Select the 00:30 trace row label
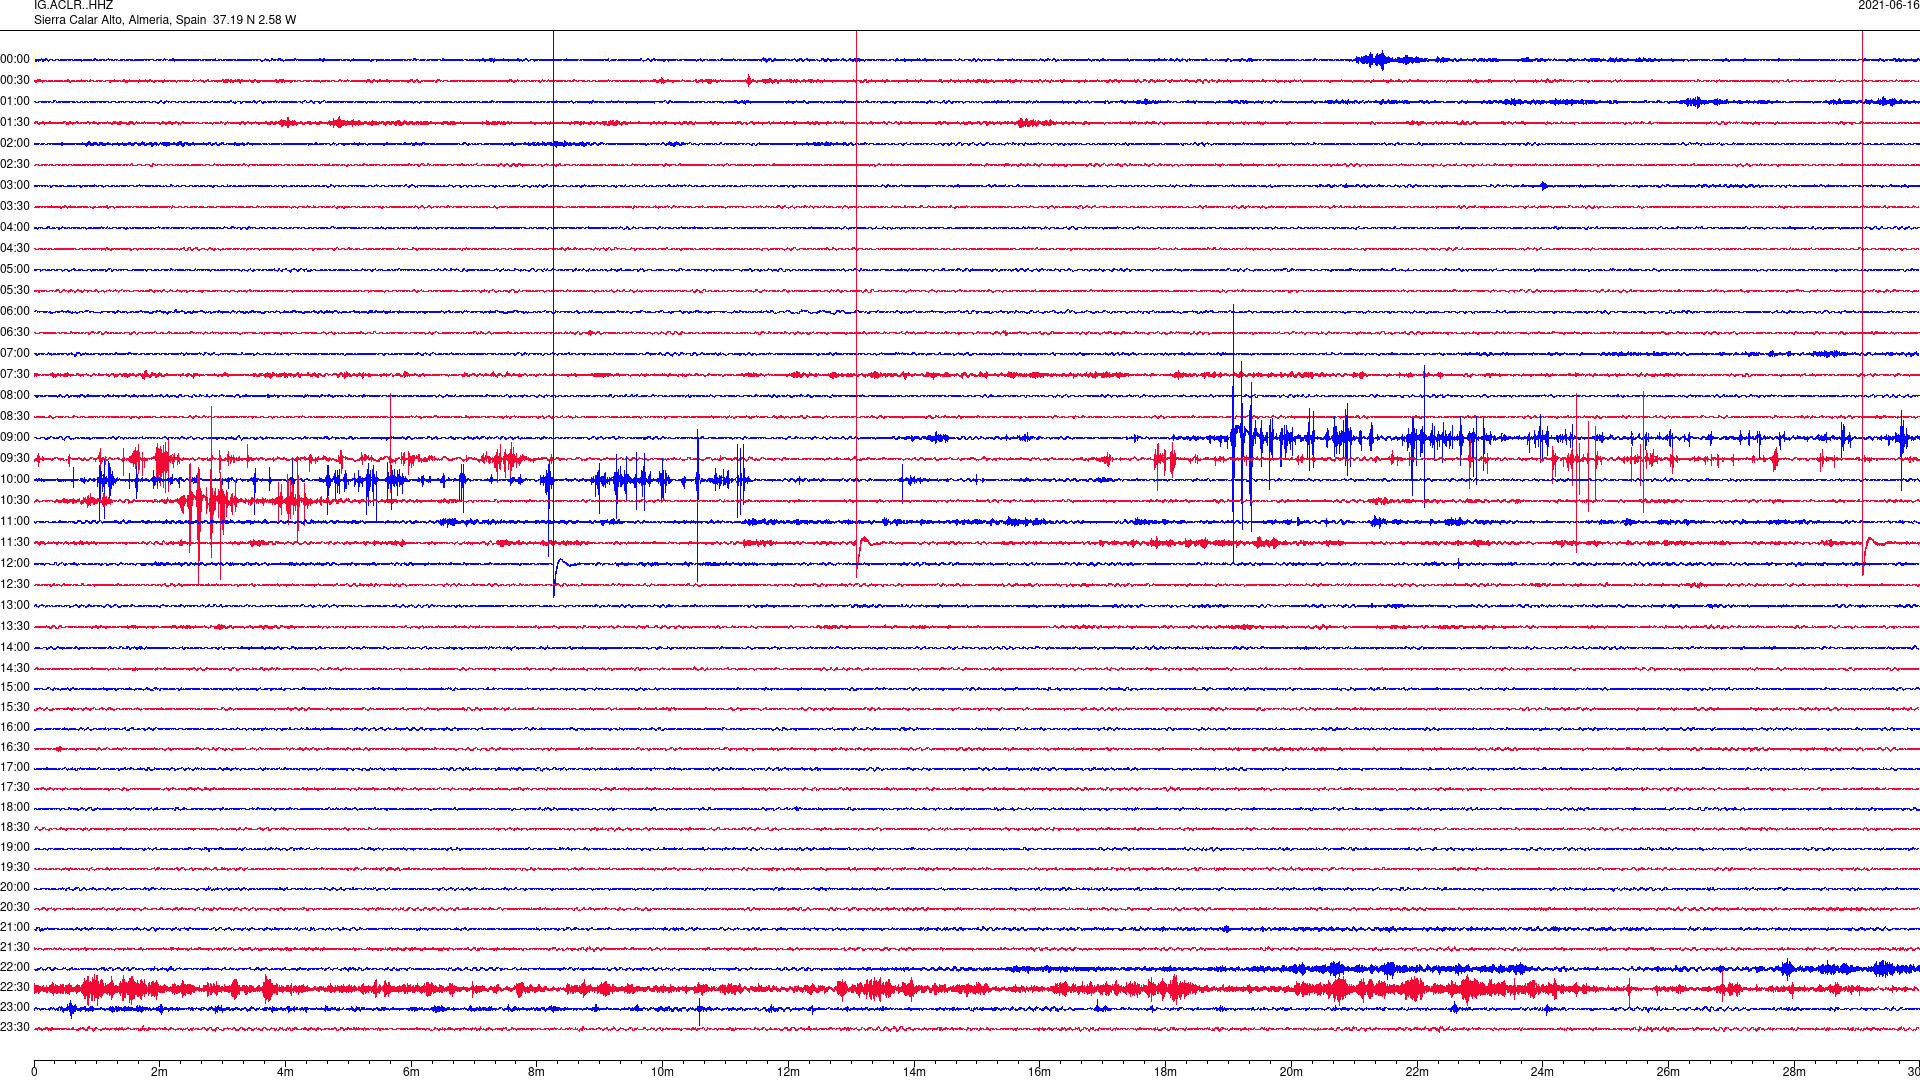Viewport: 1920px width, 1080px height. click(x=15, y=80)
